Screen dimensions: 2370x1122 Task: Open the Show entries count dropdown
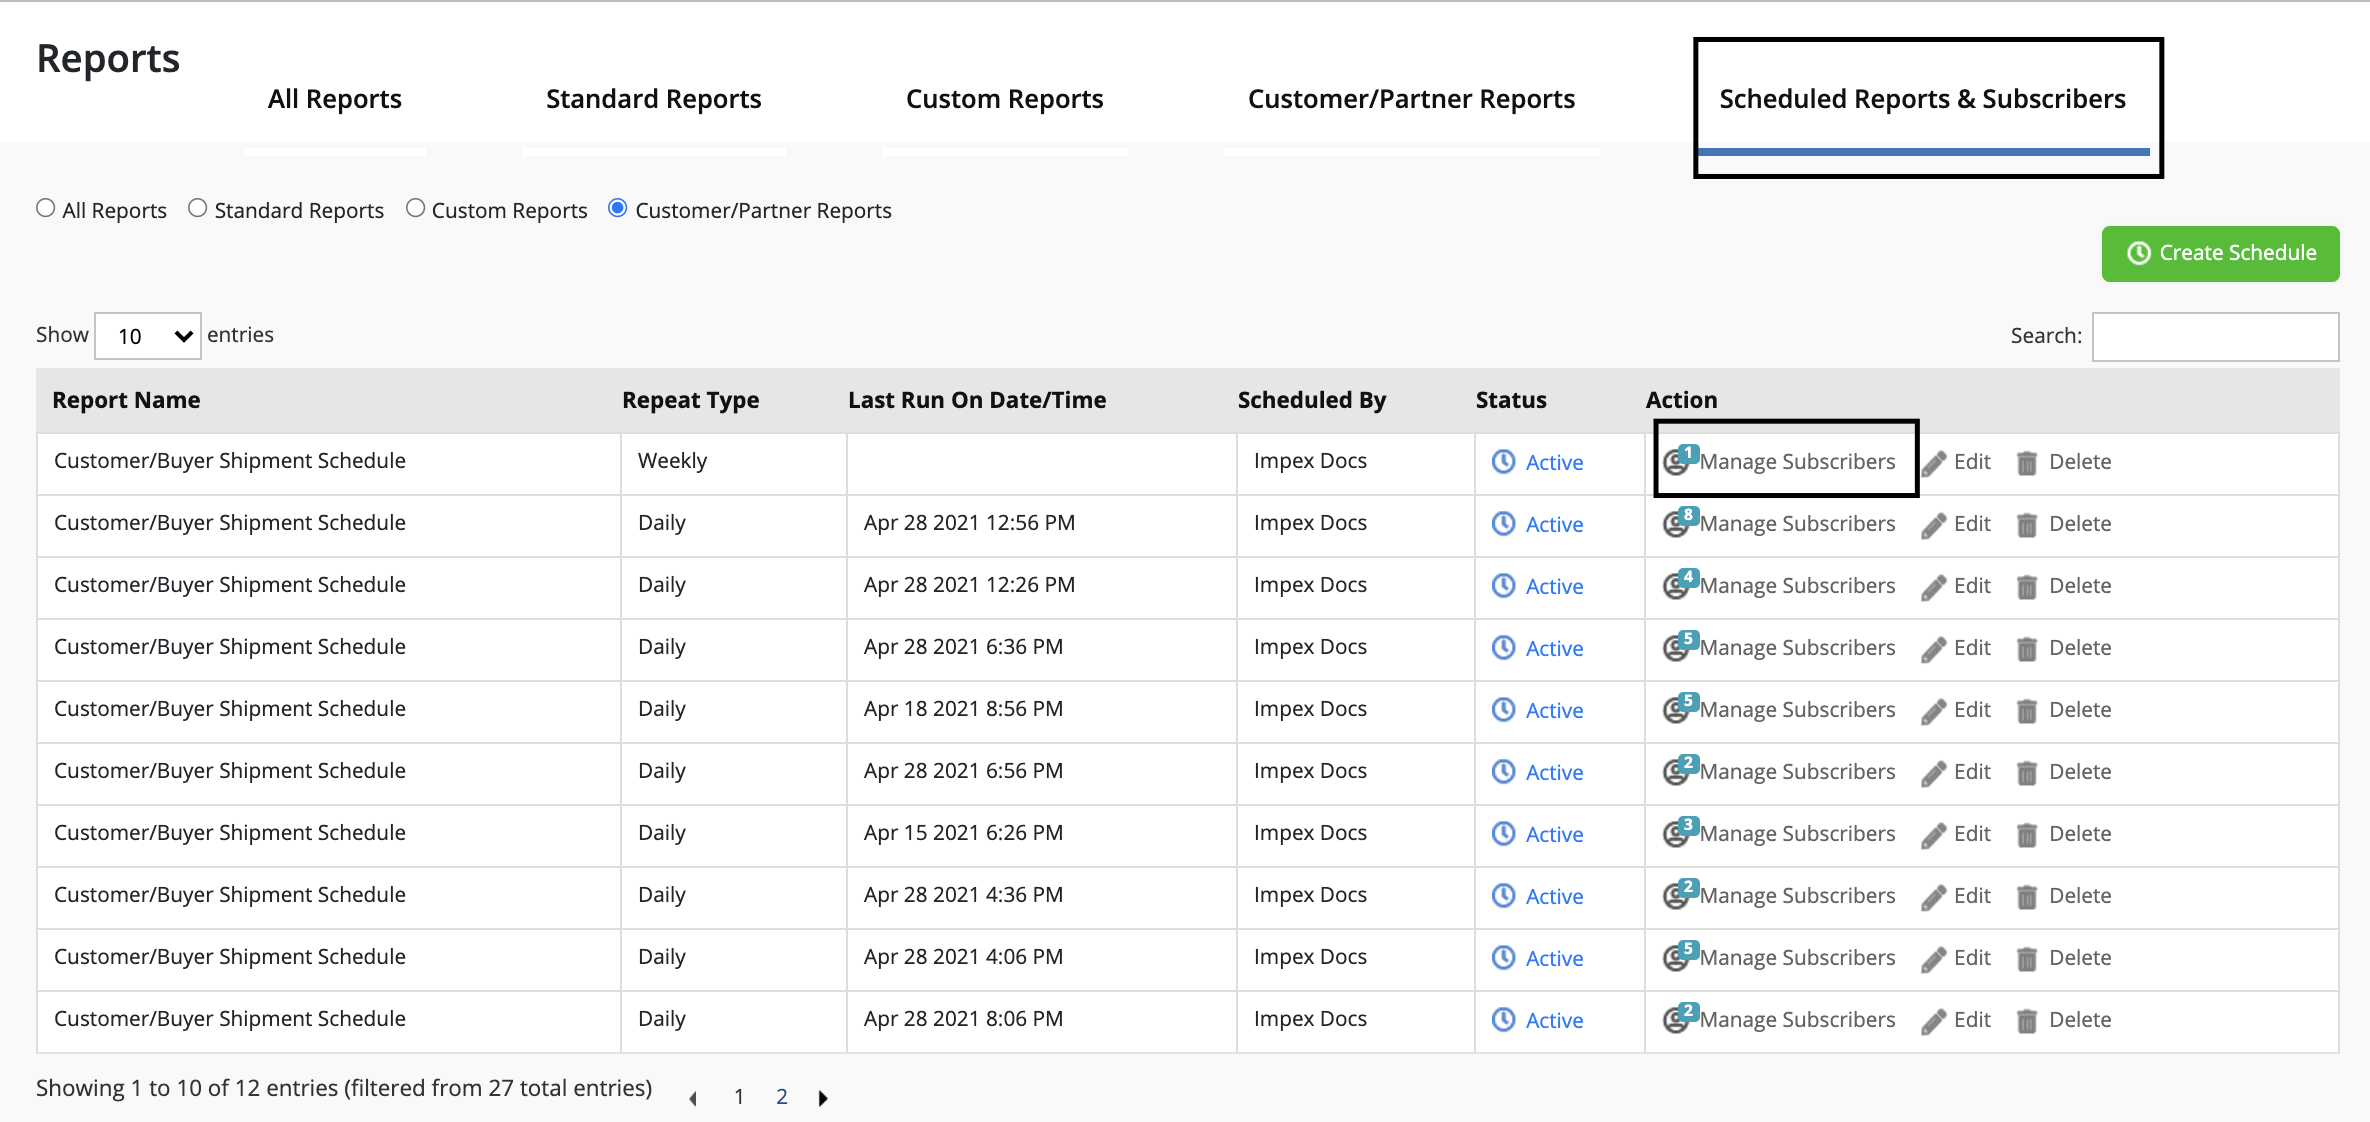pyautogui.click(x=148, y=336)
